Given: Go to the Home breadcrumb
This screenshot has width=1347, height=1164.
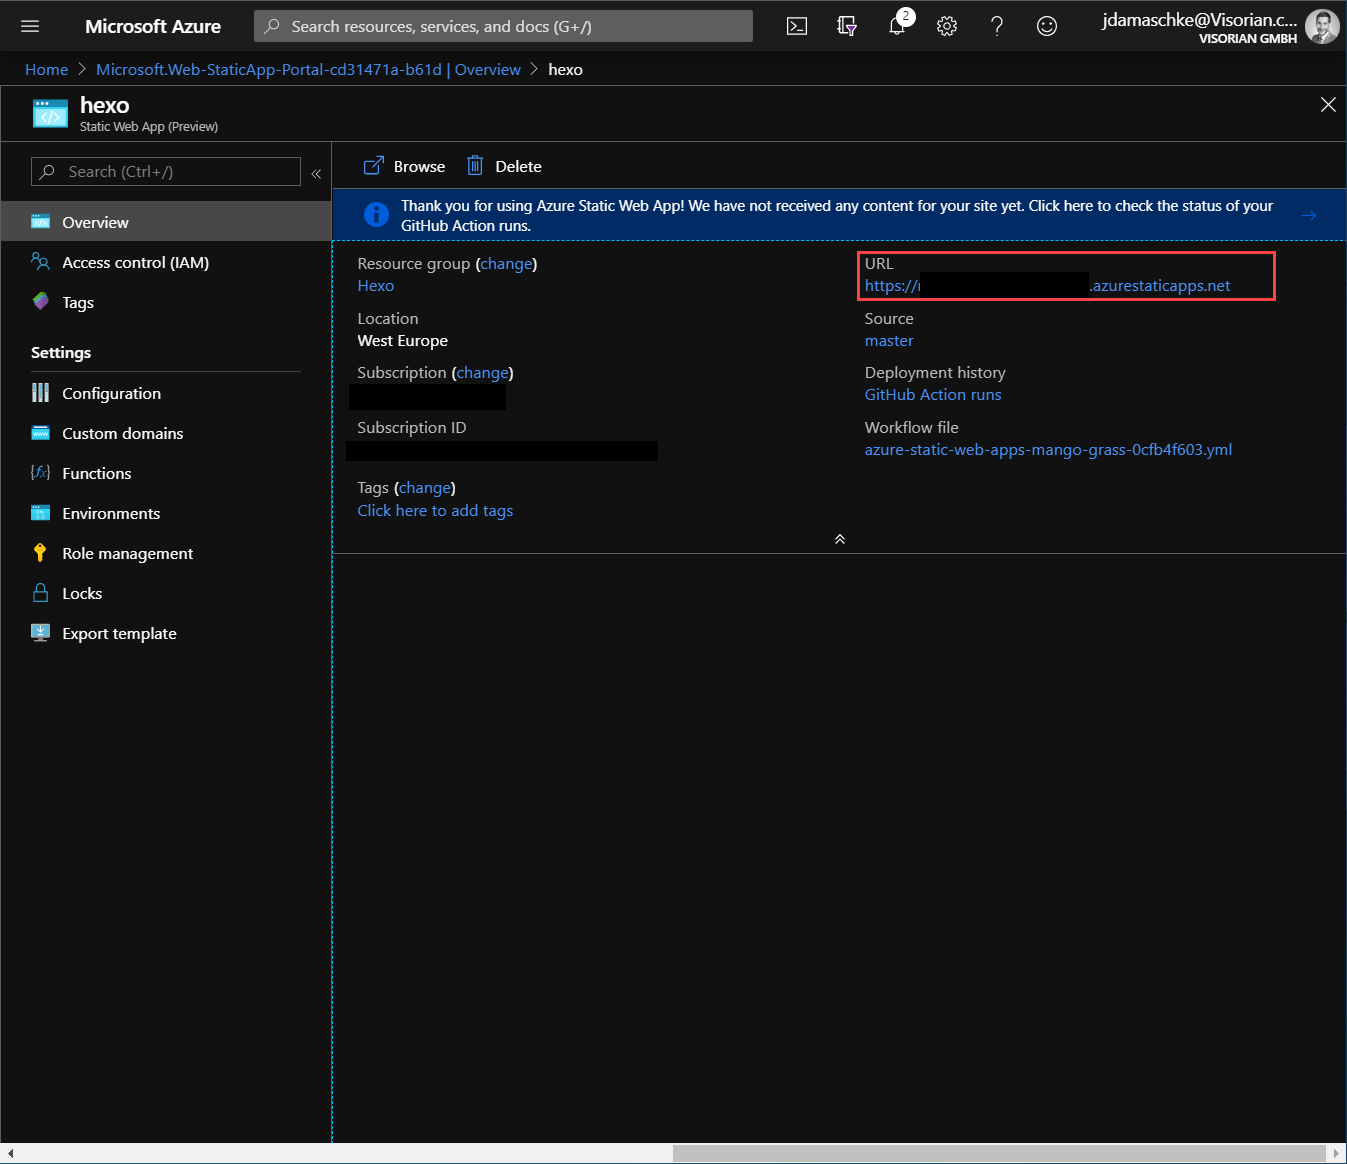Looking at the screenshot, I should [x=46, y=69].
